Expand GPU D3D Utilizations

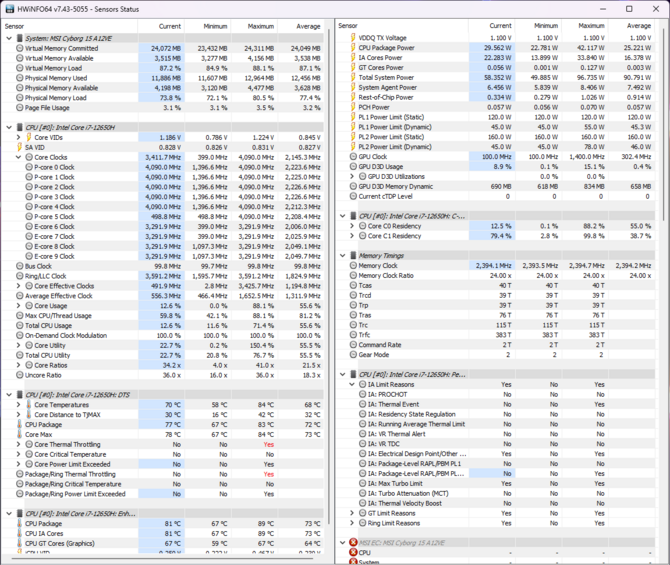pos(352,177)
